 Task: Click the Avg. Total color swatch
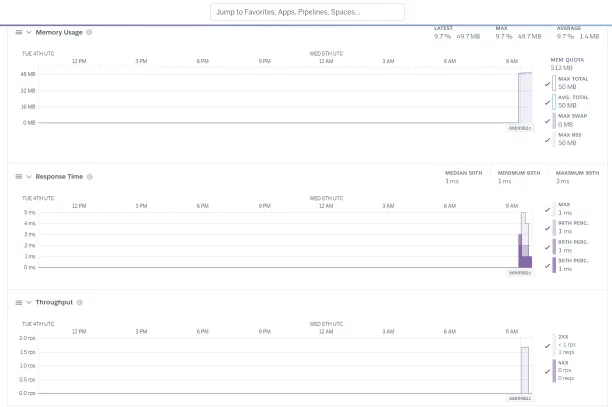[554, 102]
